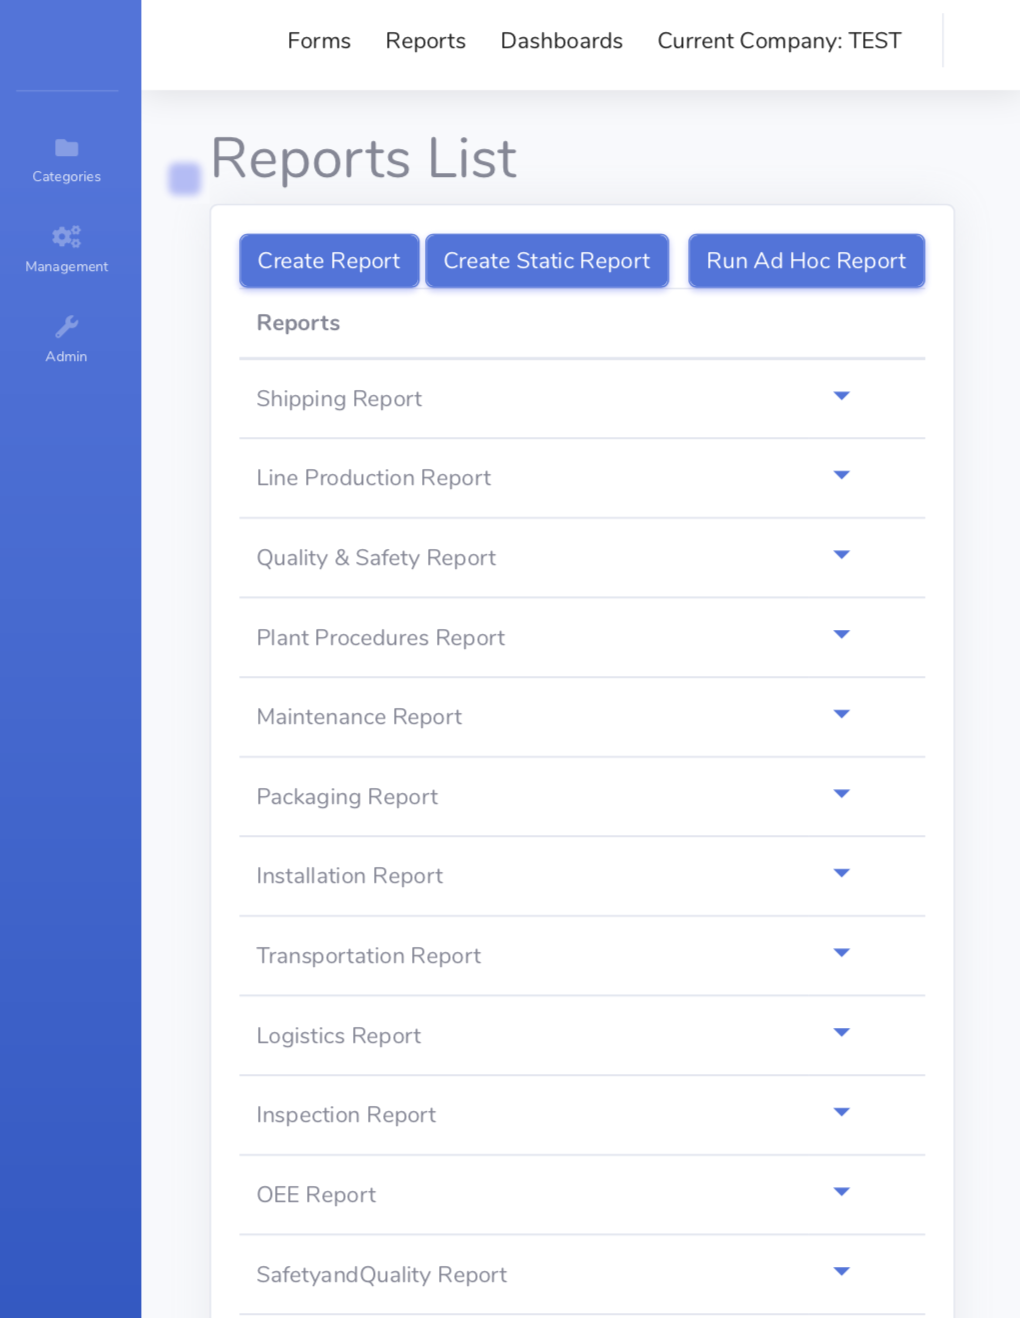Expand the Transportation Report section
Viewport: 1020px width, 1318px height.
coord(842,953)
